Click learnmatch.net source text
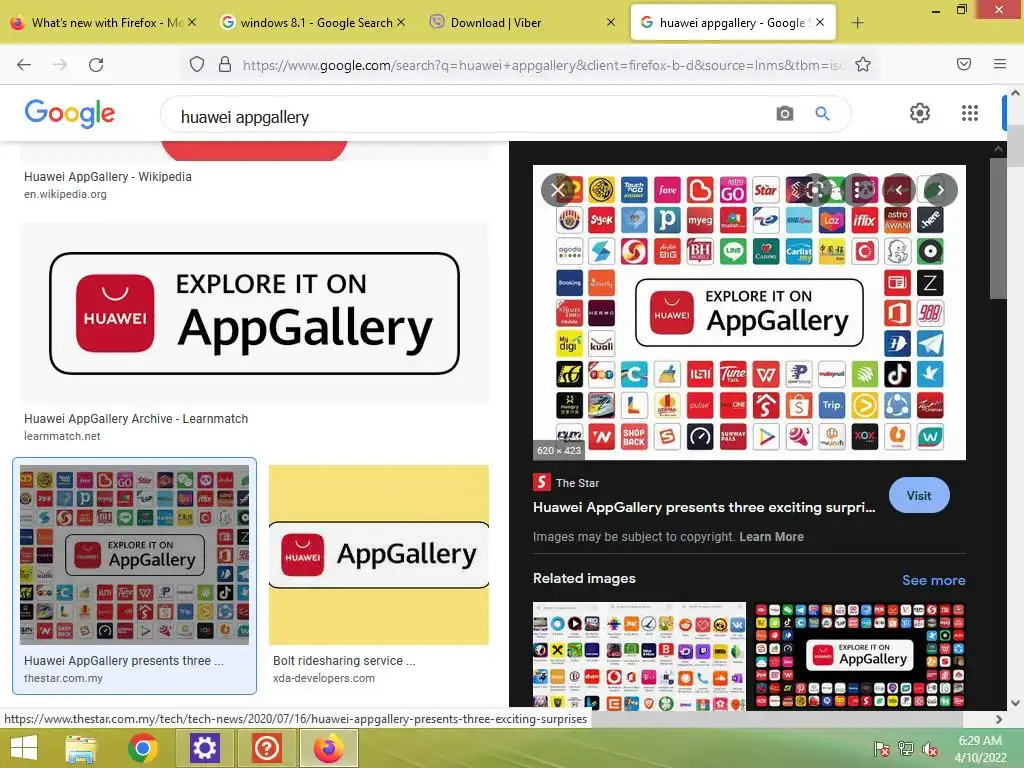 click(x=62, y=436)
